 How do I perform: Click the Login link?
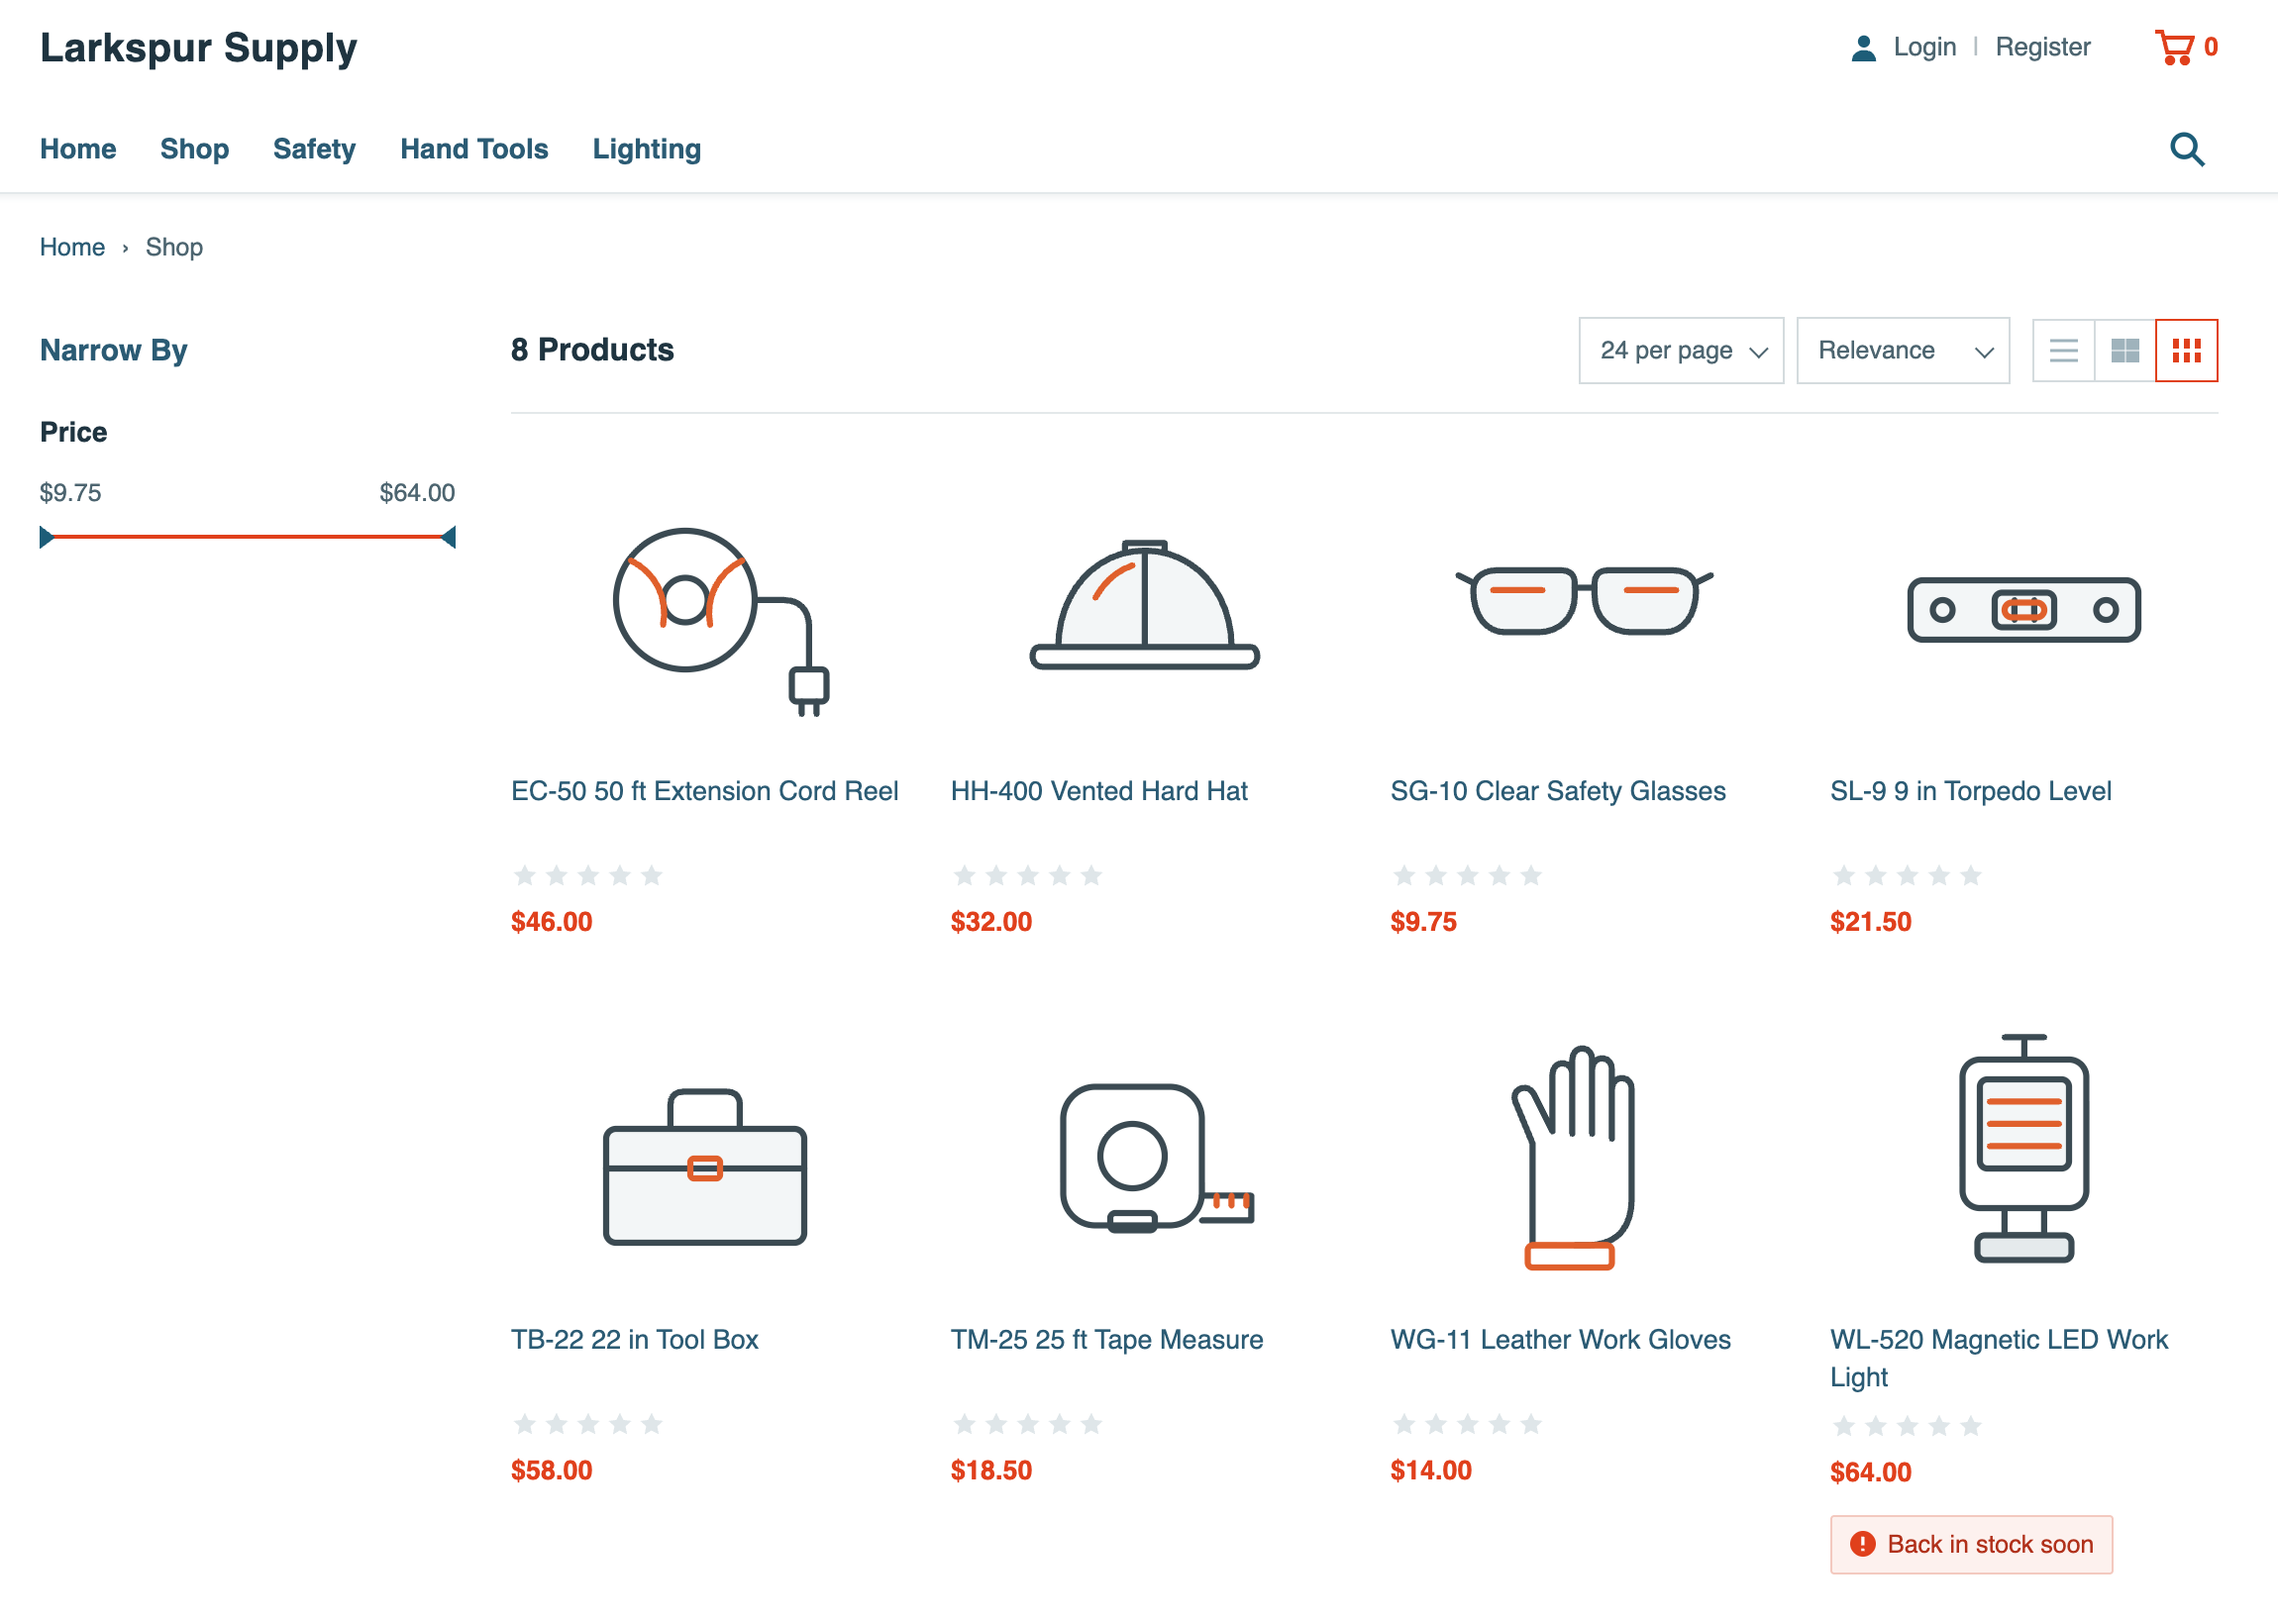click(1925, 47)
